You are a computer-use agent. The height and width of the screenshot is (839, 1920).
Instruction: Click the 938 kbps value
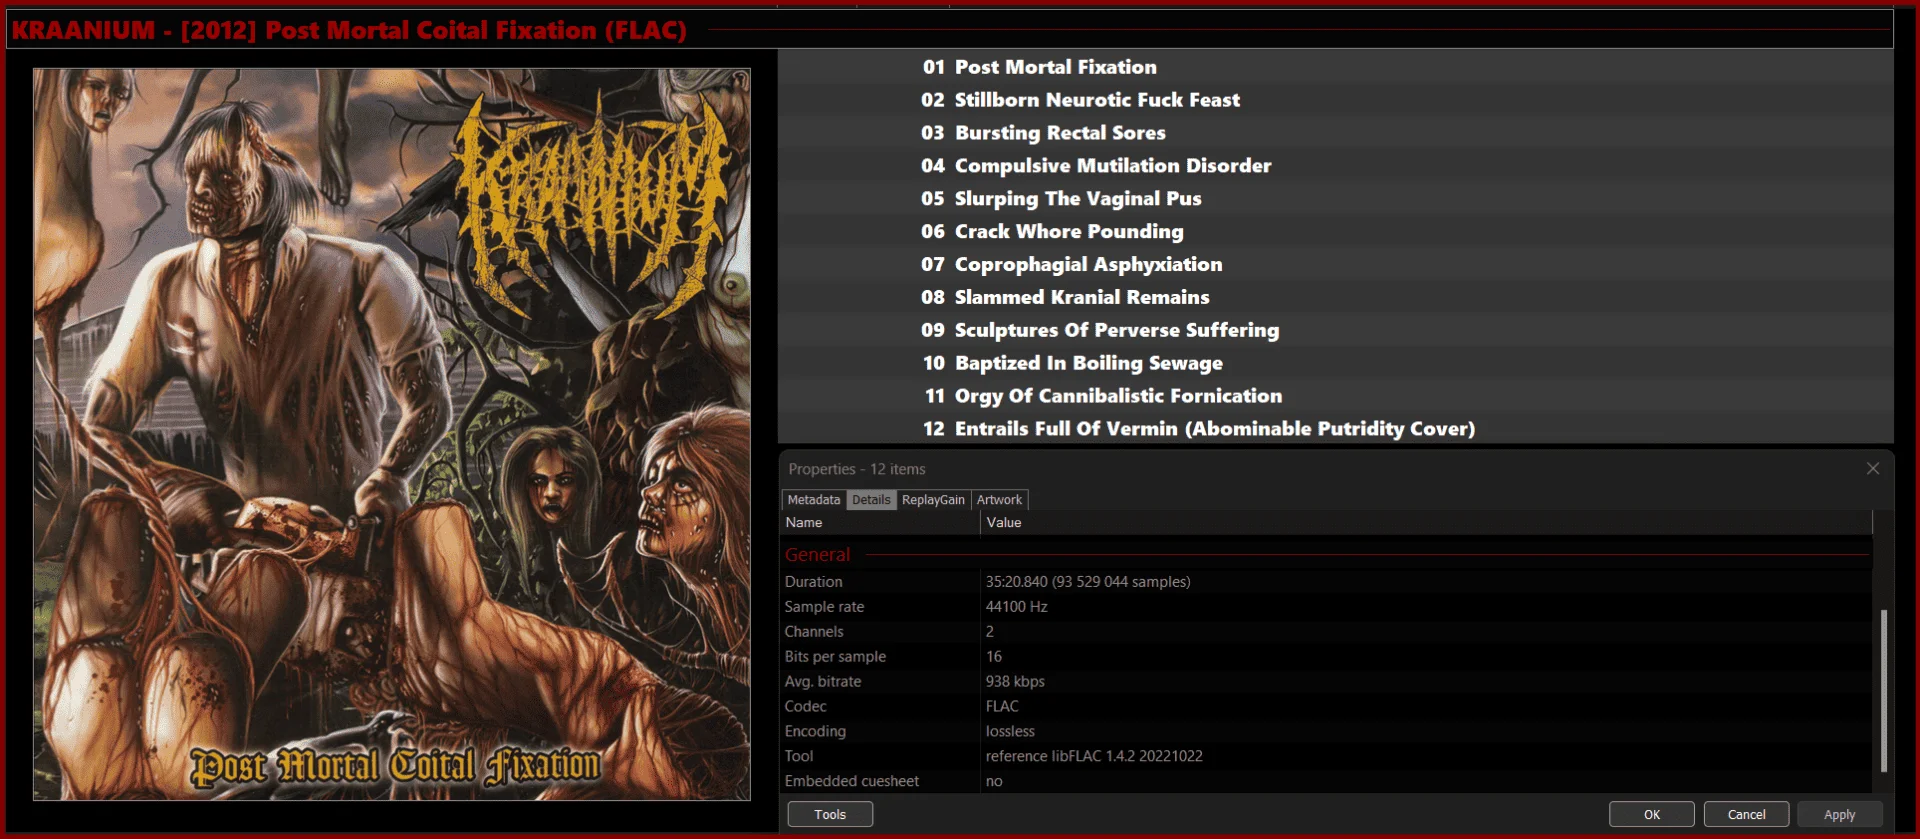(1015, 682)
